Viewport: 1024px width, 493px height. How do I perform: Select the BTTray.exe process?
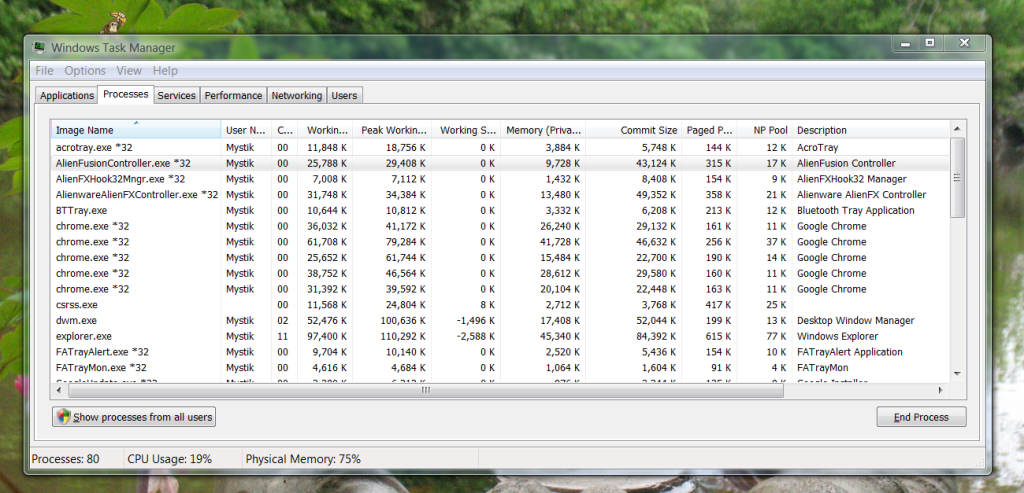pyautogui.click(x=500, y=210)
